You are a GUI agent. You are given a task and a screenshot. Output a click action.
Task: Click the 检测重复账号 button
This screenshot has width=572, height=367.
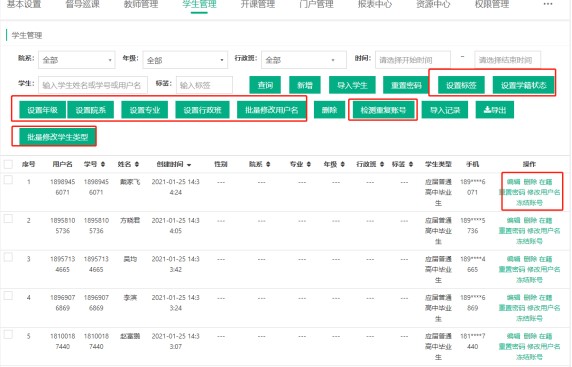383,110
